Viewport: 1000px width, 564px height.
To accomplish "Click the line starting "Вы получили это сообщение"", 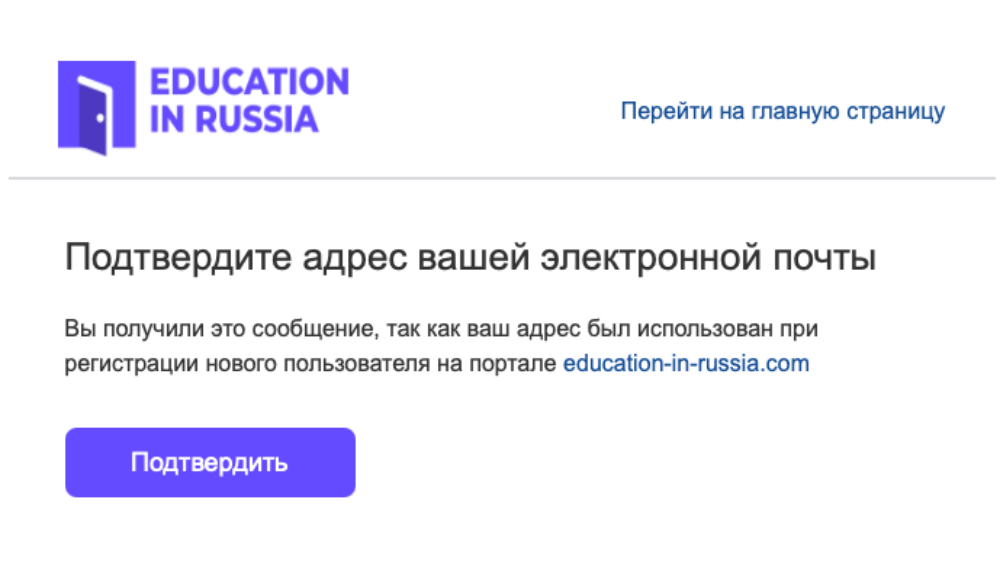I will 448,328.
